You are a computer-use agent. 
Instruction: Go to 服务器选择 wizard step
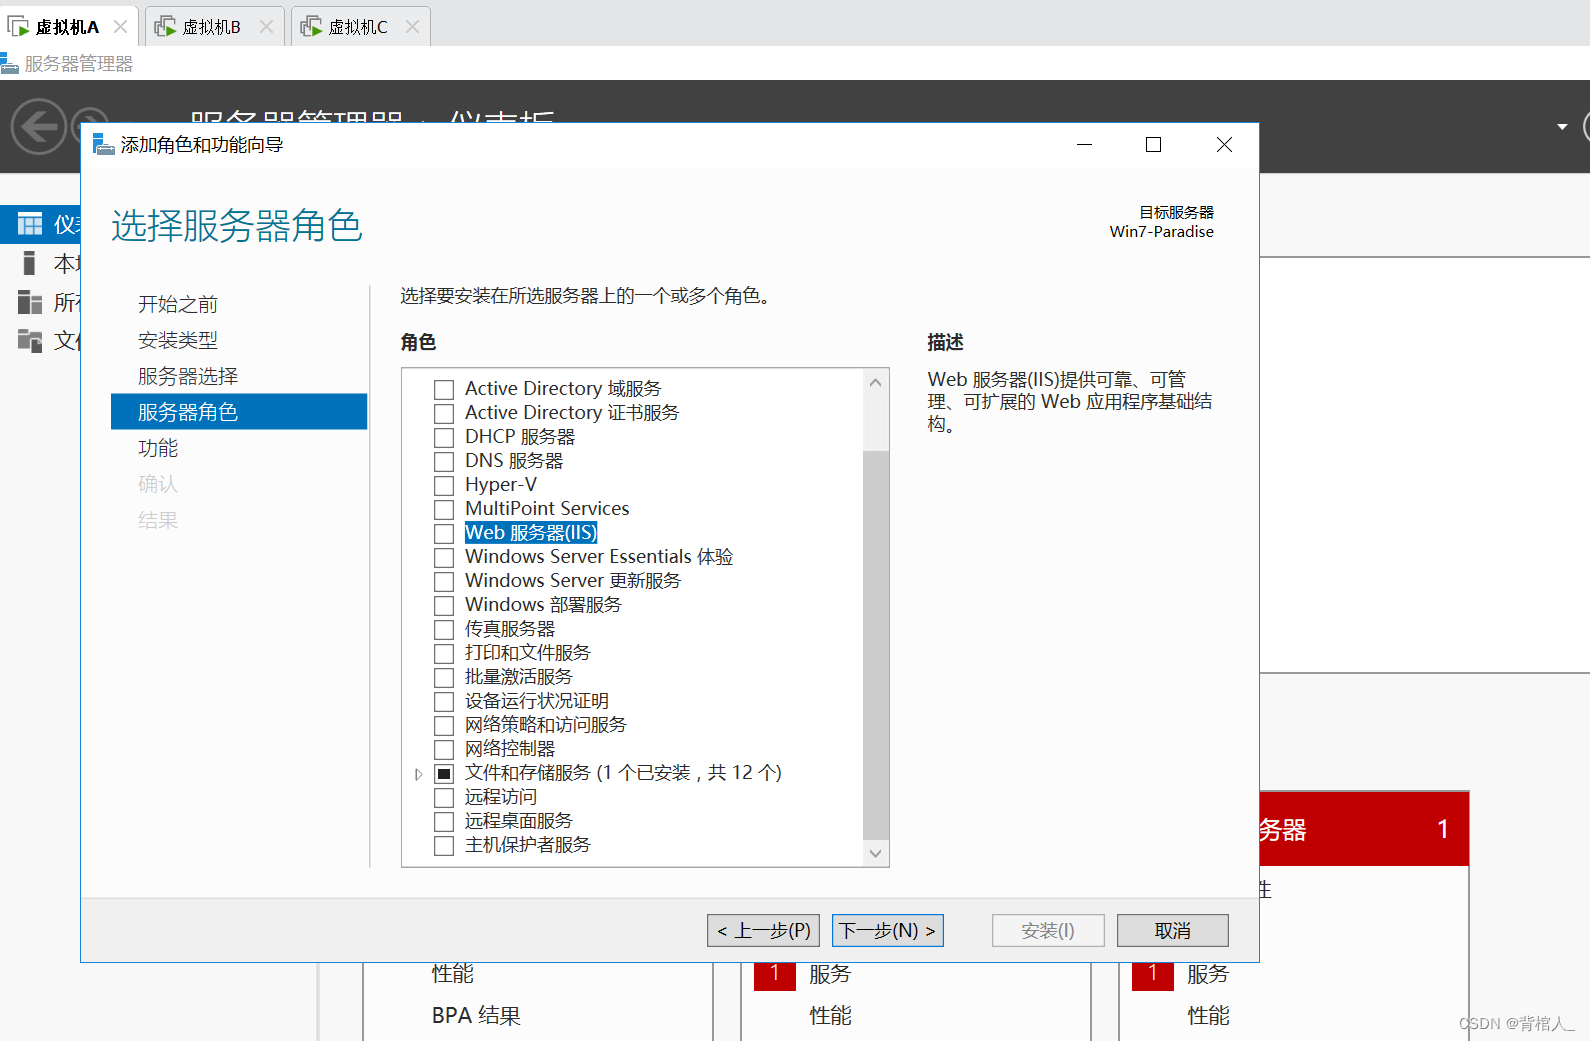188,376
